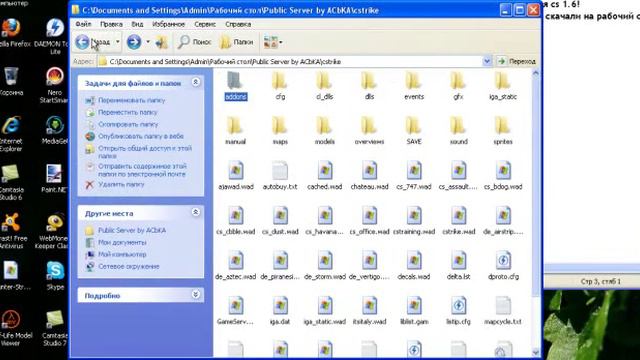Open the sound folder
This screenshot has width=640, height=360.
click(458, 130)
